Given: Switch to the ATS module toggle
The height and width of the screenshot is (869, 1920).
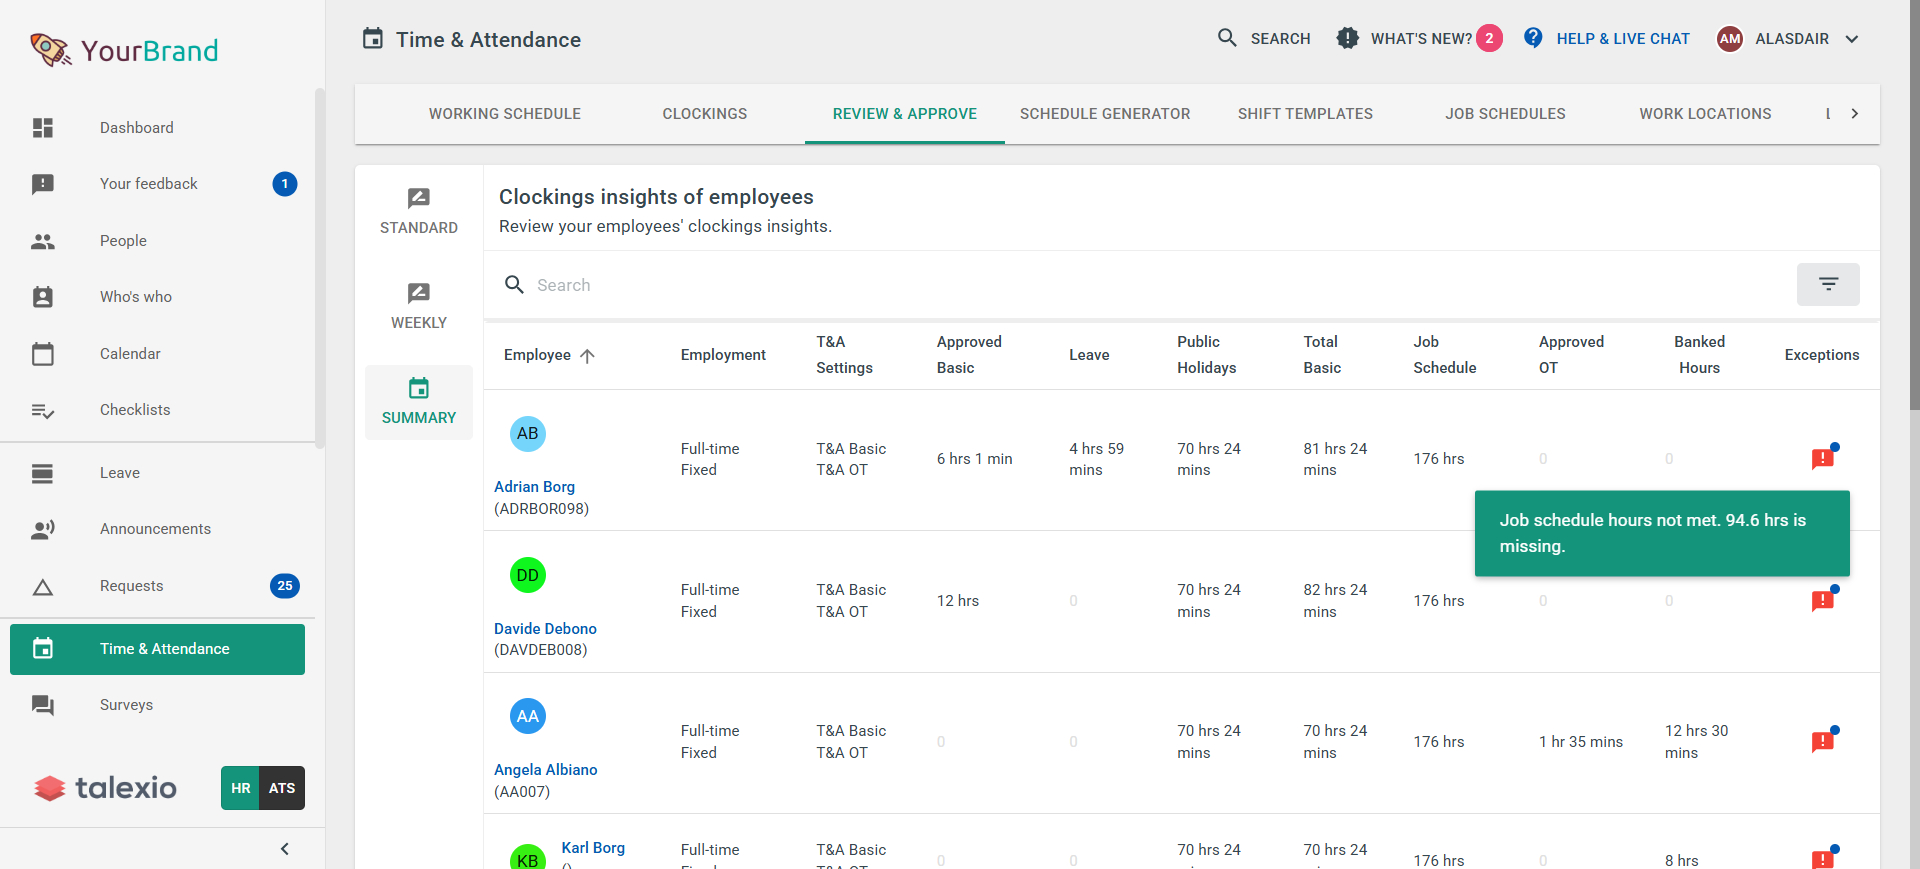Looking at the screenshot, I should (282, 788).
